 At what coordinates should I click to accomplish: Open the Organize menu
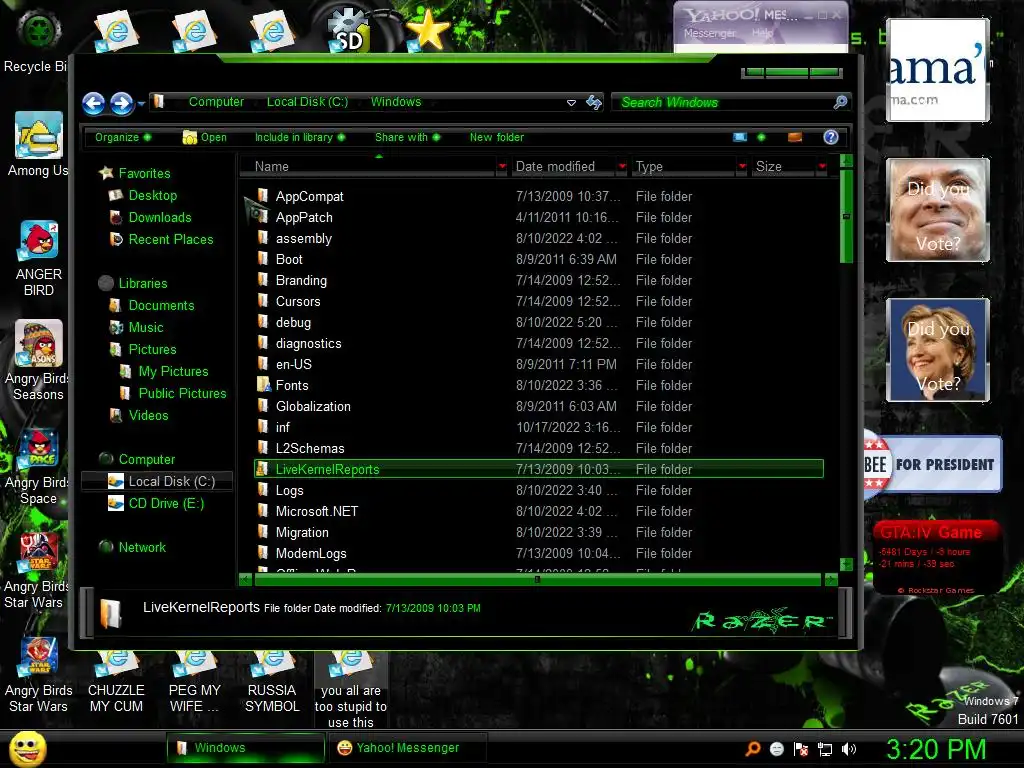pyautogui.click(x=123, y=137)
